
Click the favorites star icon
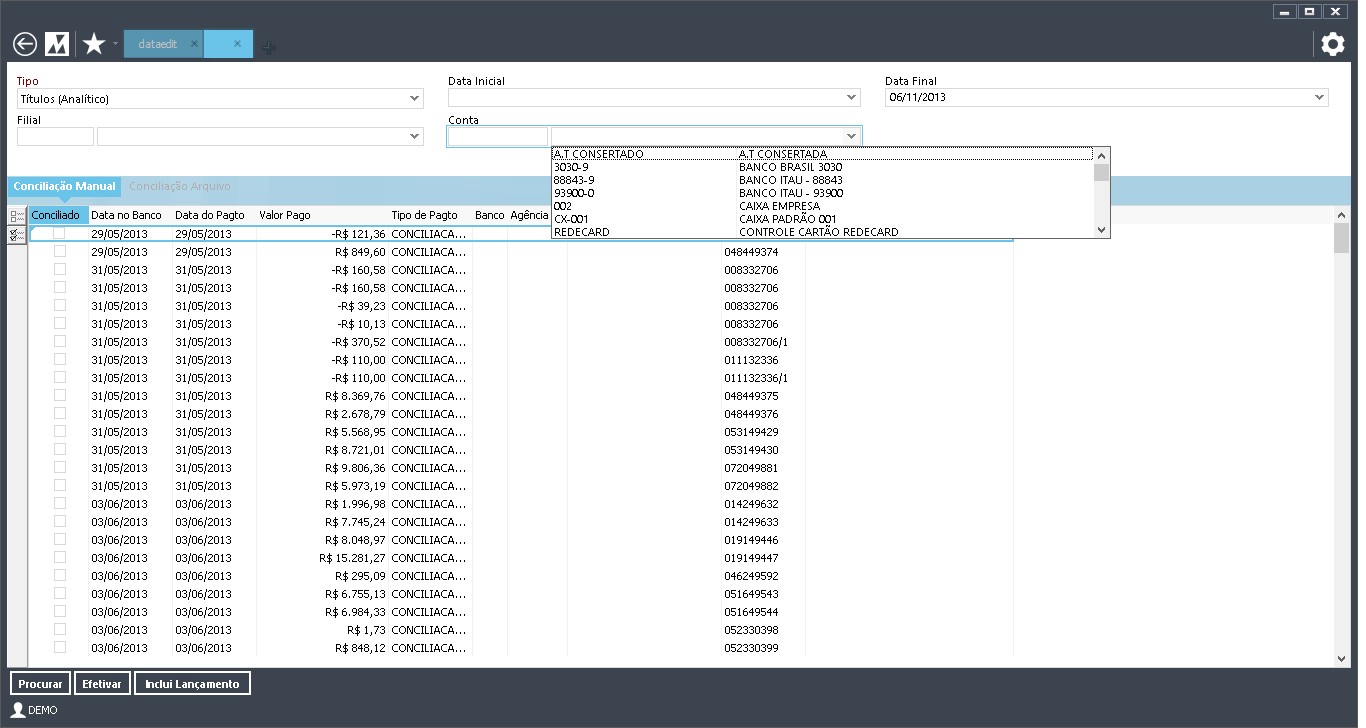pyautogui.click(x=94, y=44)
